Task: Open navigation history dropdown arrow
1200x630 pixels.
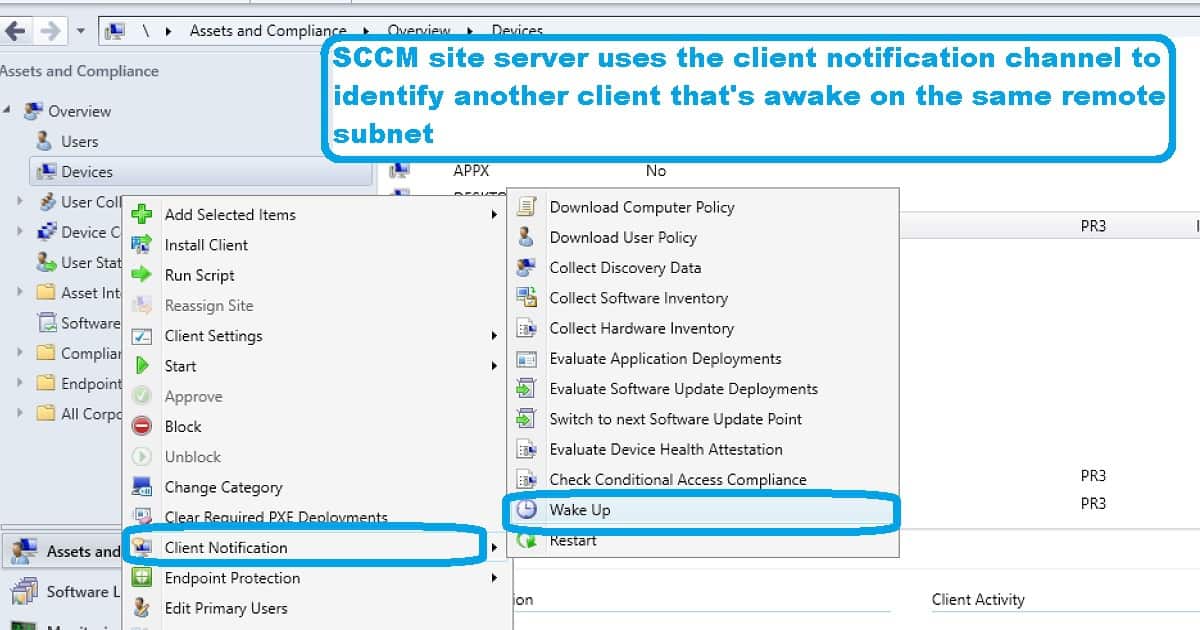Action: [81, 31]
